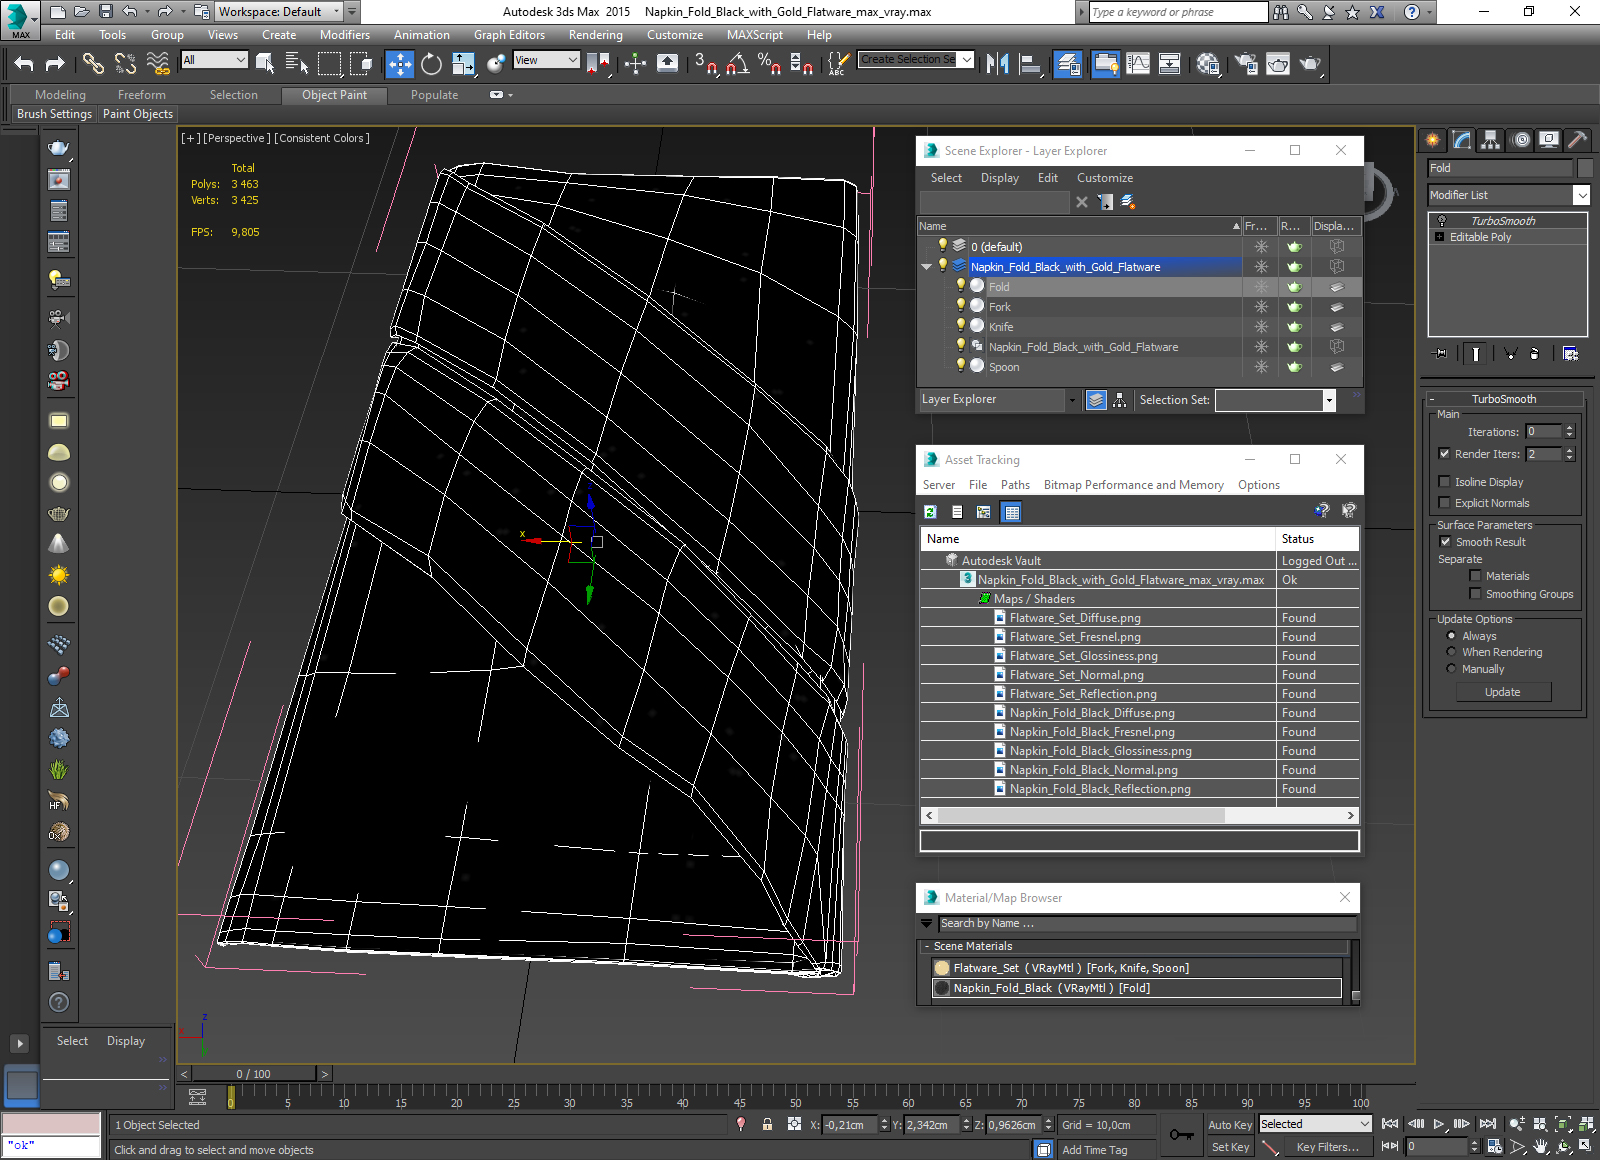Open the Hierarchy panel tab icon
This screenshot has height=1160, width=1600.
click(1491, 140)
